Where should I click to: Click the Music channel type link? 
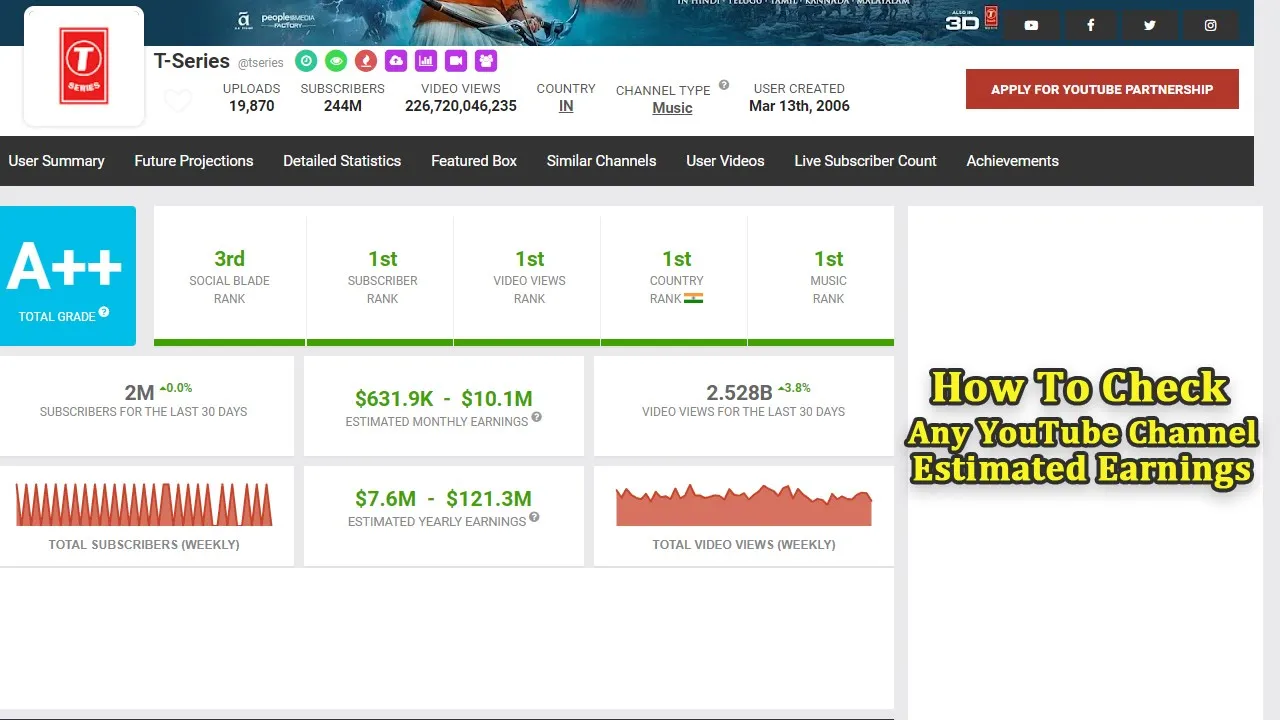[672, 108]
